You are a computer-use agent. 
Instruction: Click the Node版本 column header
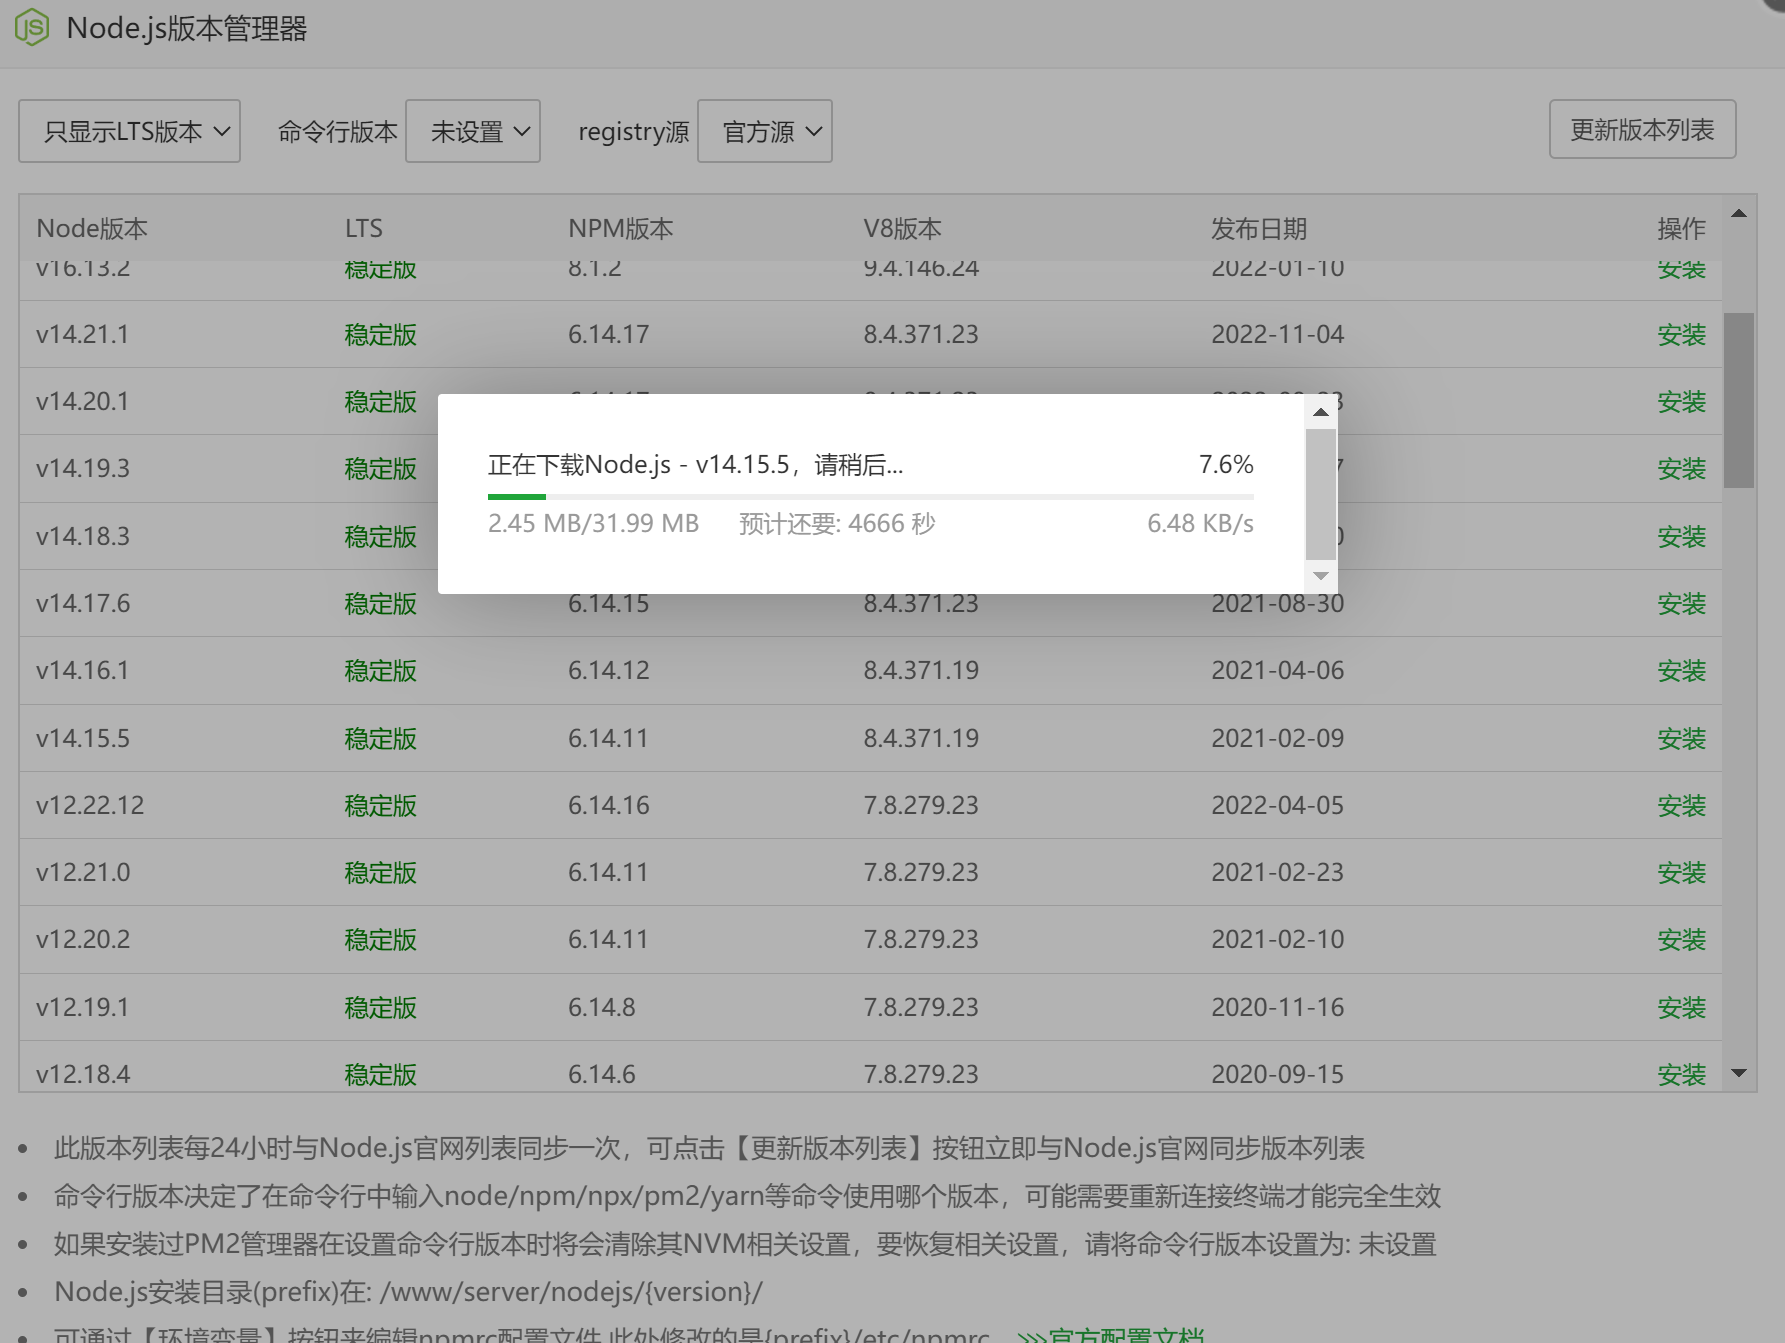pyautogui.click(x=92, y=228)
